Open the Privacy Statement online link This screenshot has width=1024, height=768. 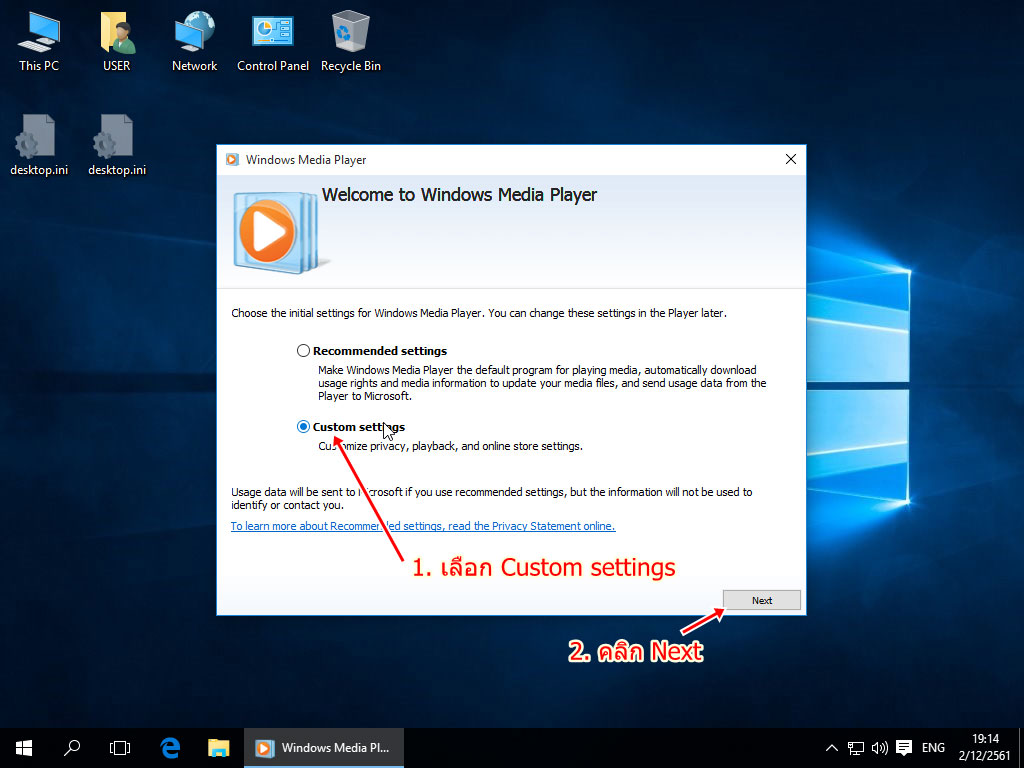click(422, 526)
